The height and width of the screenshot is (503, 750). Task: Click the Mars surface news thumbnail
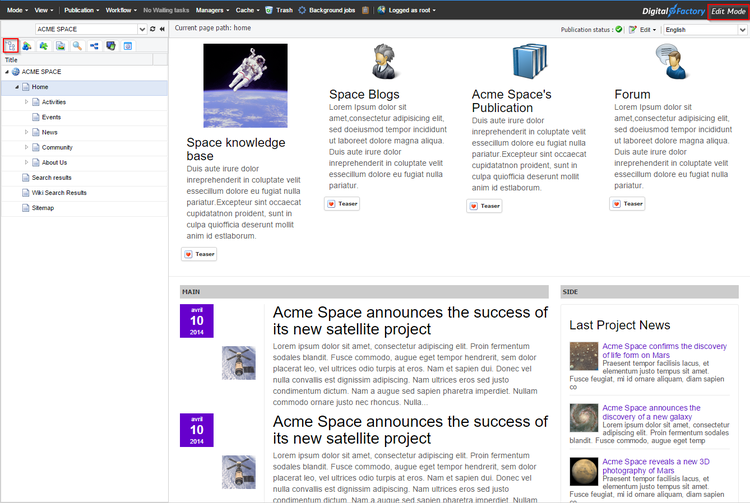[584, 356]
